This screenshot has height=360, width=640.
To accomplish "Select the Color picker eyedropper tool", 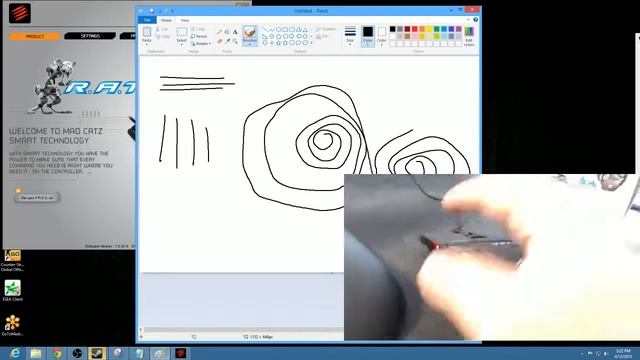I will (227, 41).
